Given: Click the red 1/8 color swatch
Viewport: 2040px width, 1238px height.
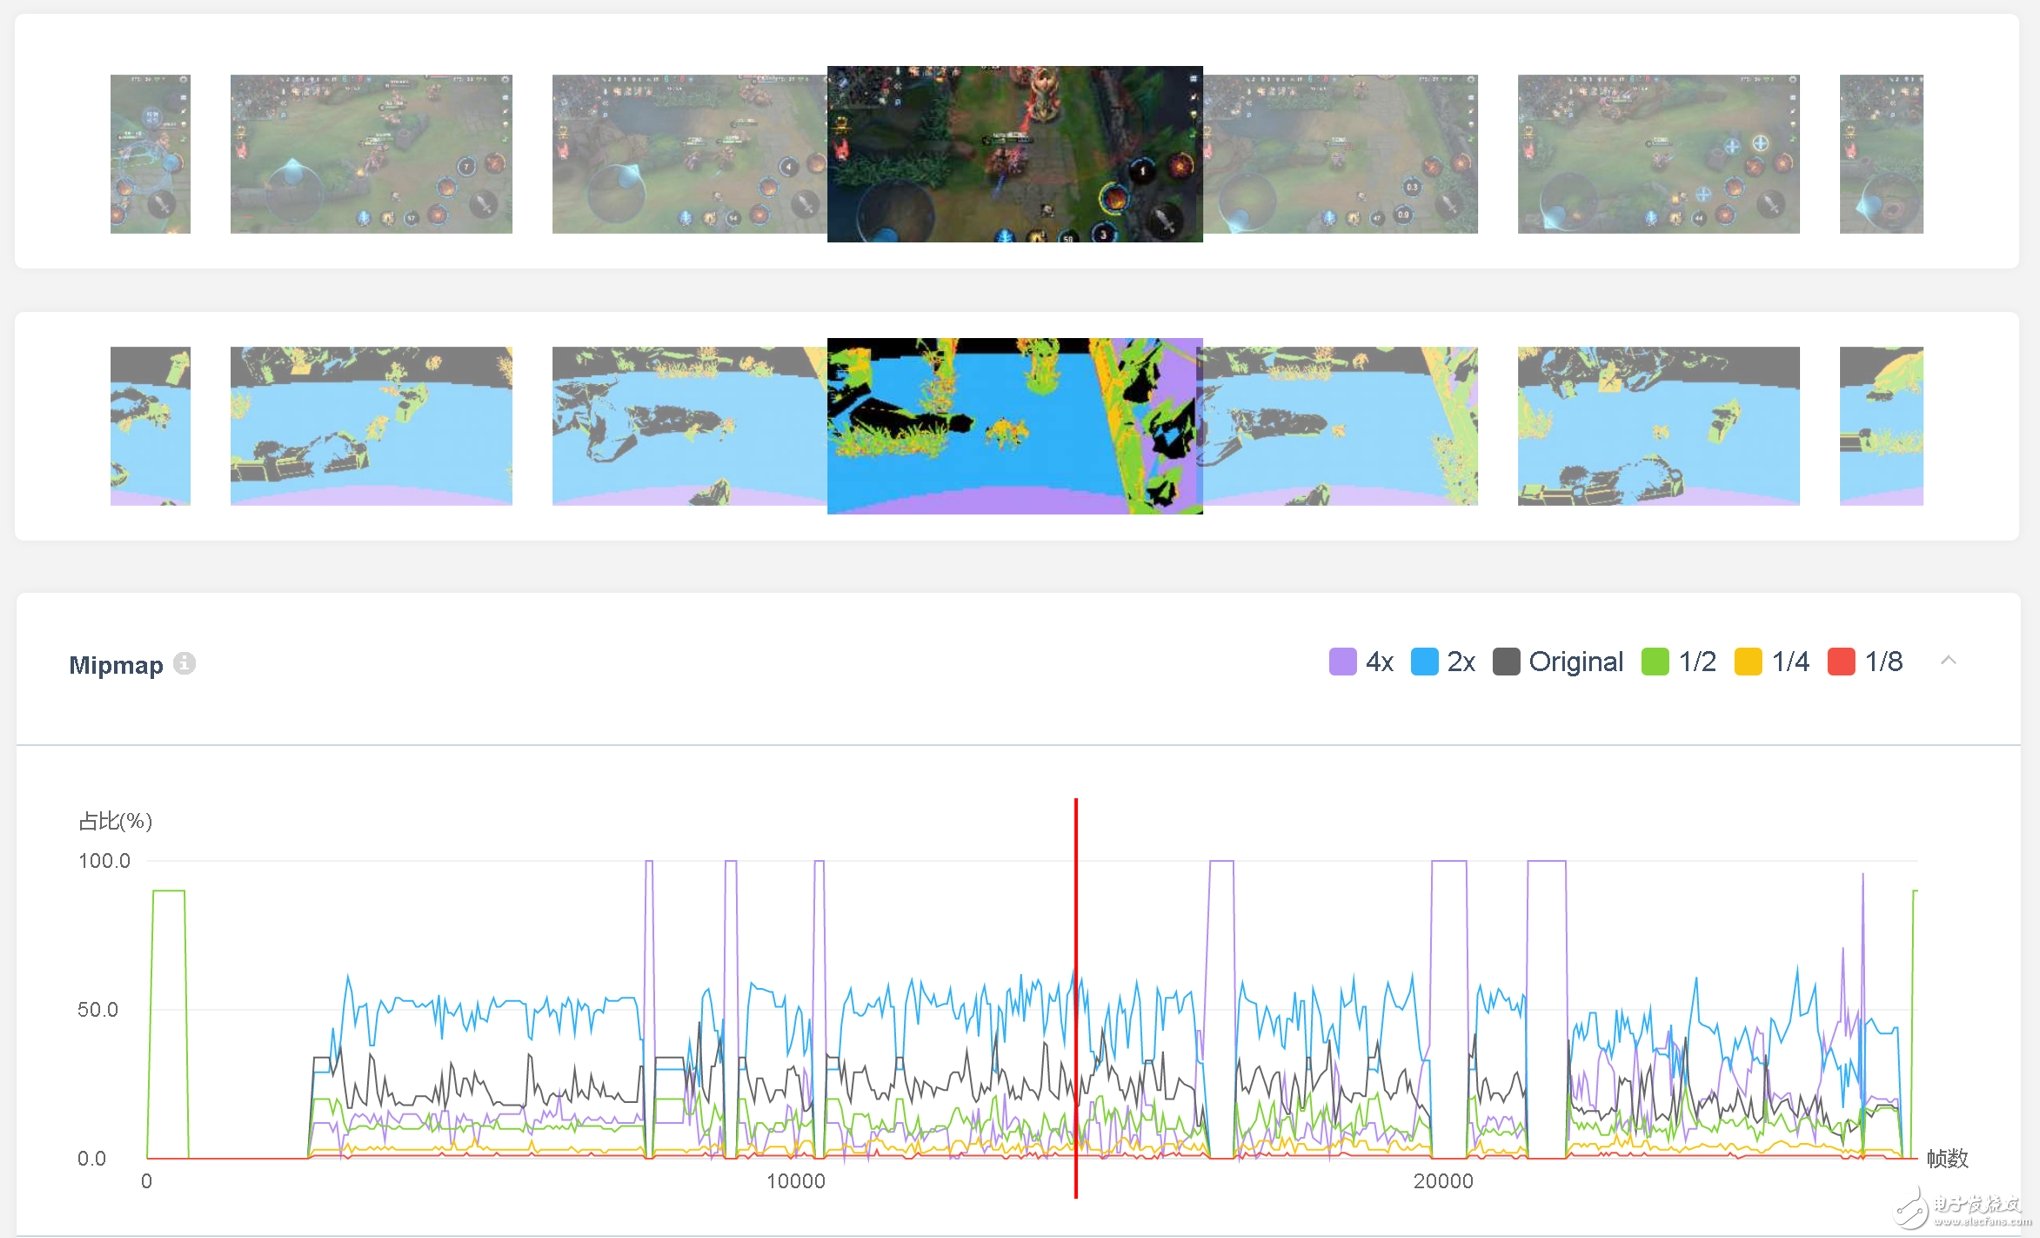Looking at the screenshot, I should pyautogui.click(x=1841, y=662).
